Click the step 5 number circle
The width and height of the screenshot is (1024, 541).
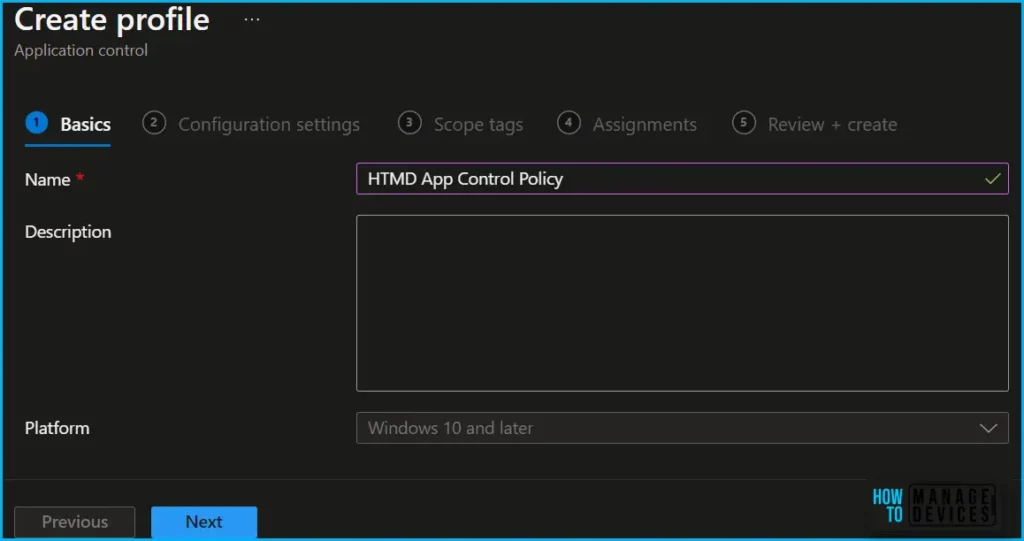[x=743, y=123]
